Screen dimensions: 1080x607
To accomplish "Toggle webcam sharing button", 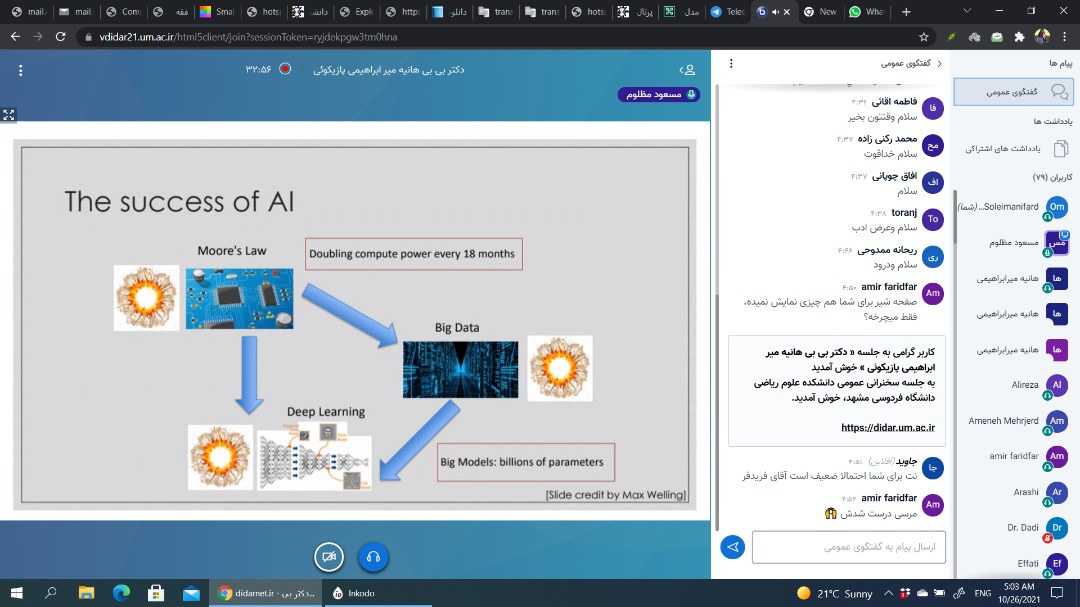I will [x=328, y=557].
